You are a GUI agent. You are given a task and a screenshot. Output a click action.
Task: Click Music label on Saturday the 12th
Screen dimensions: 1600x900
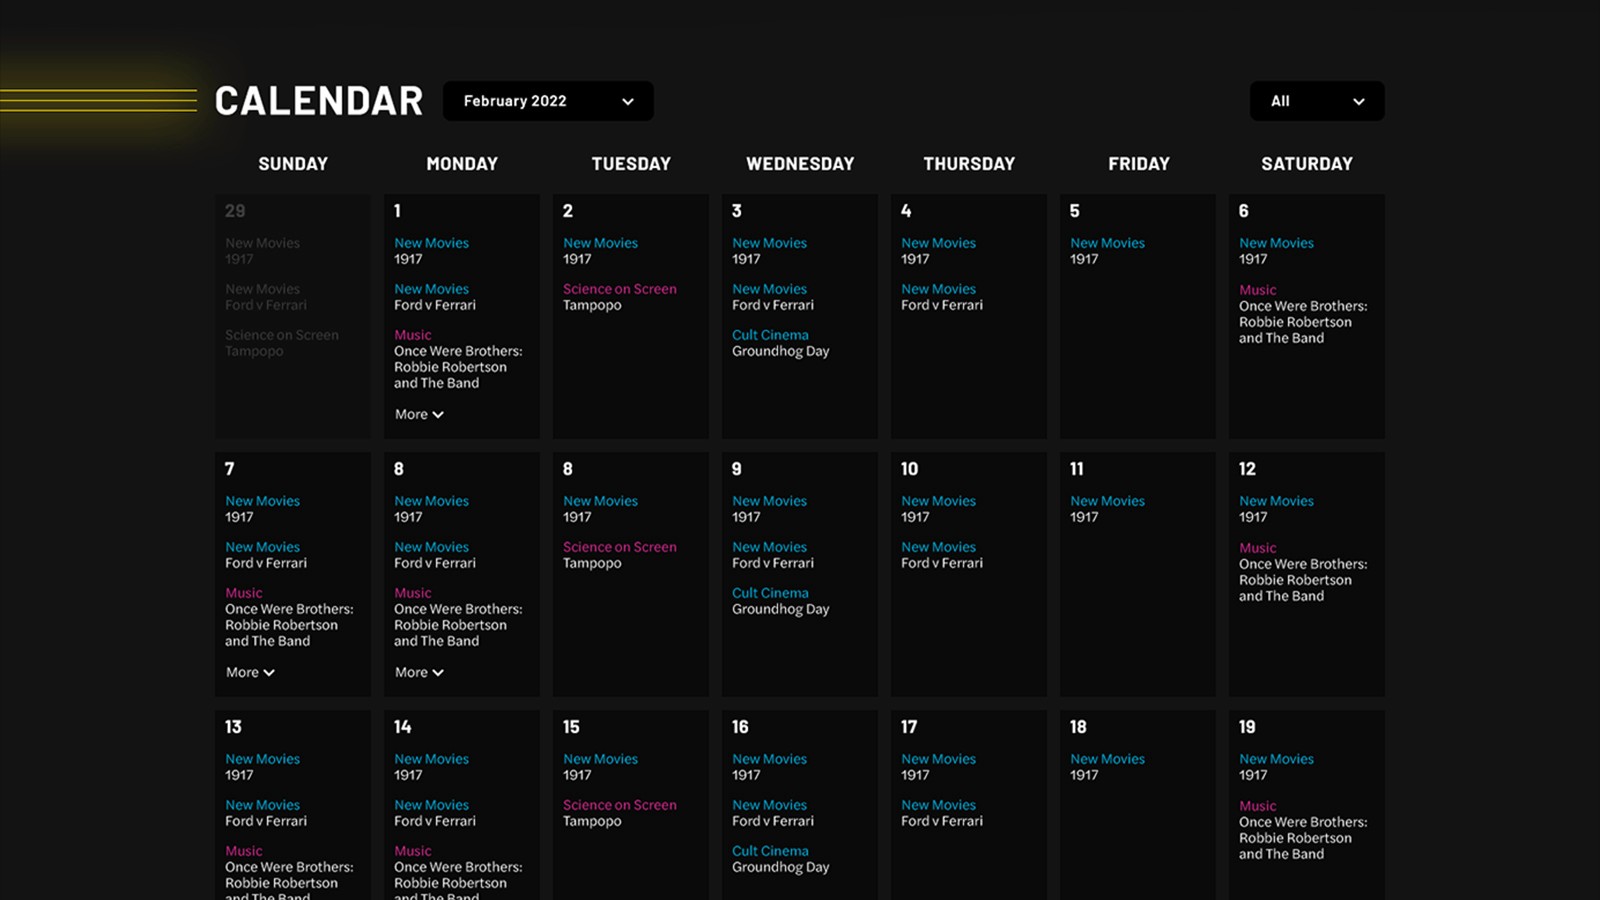1258,548
